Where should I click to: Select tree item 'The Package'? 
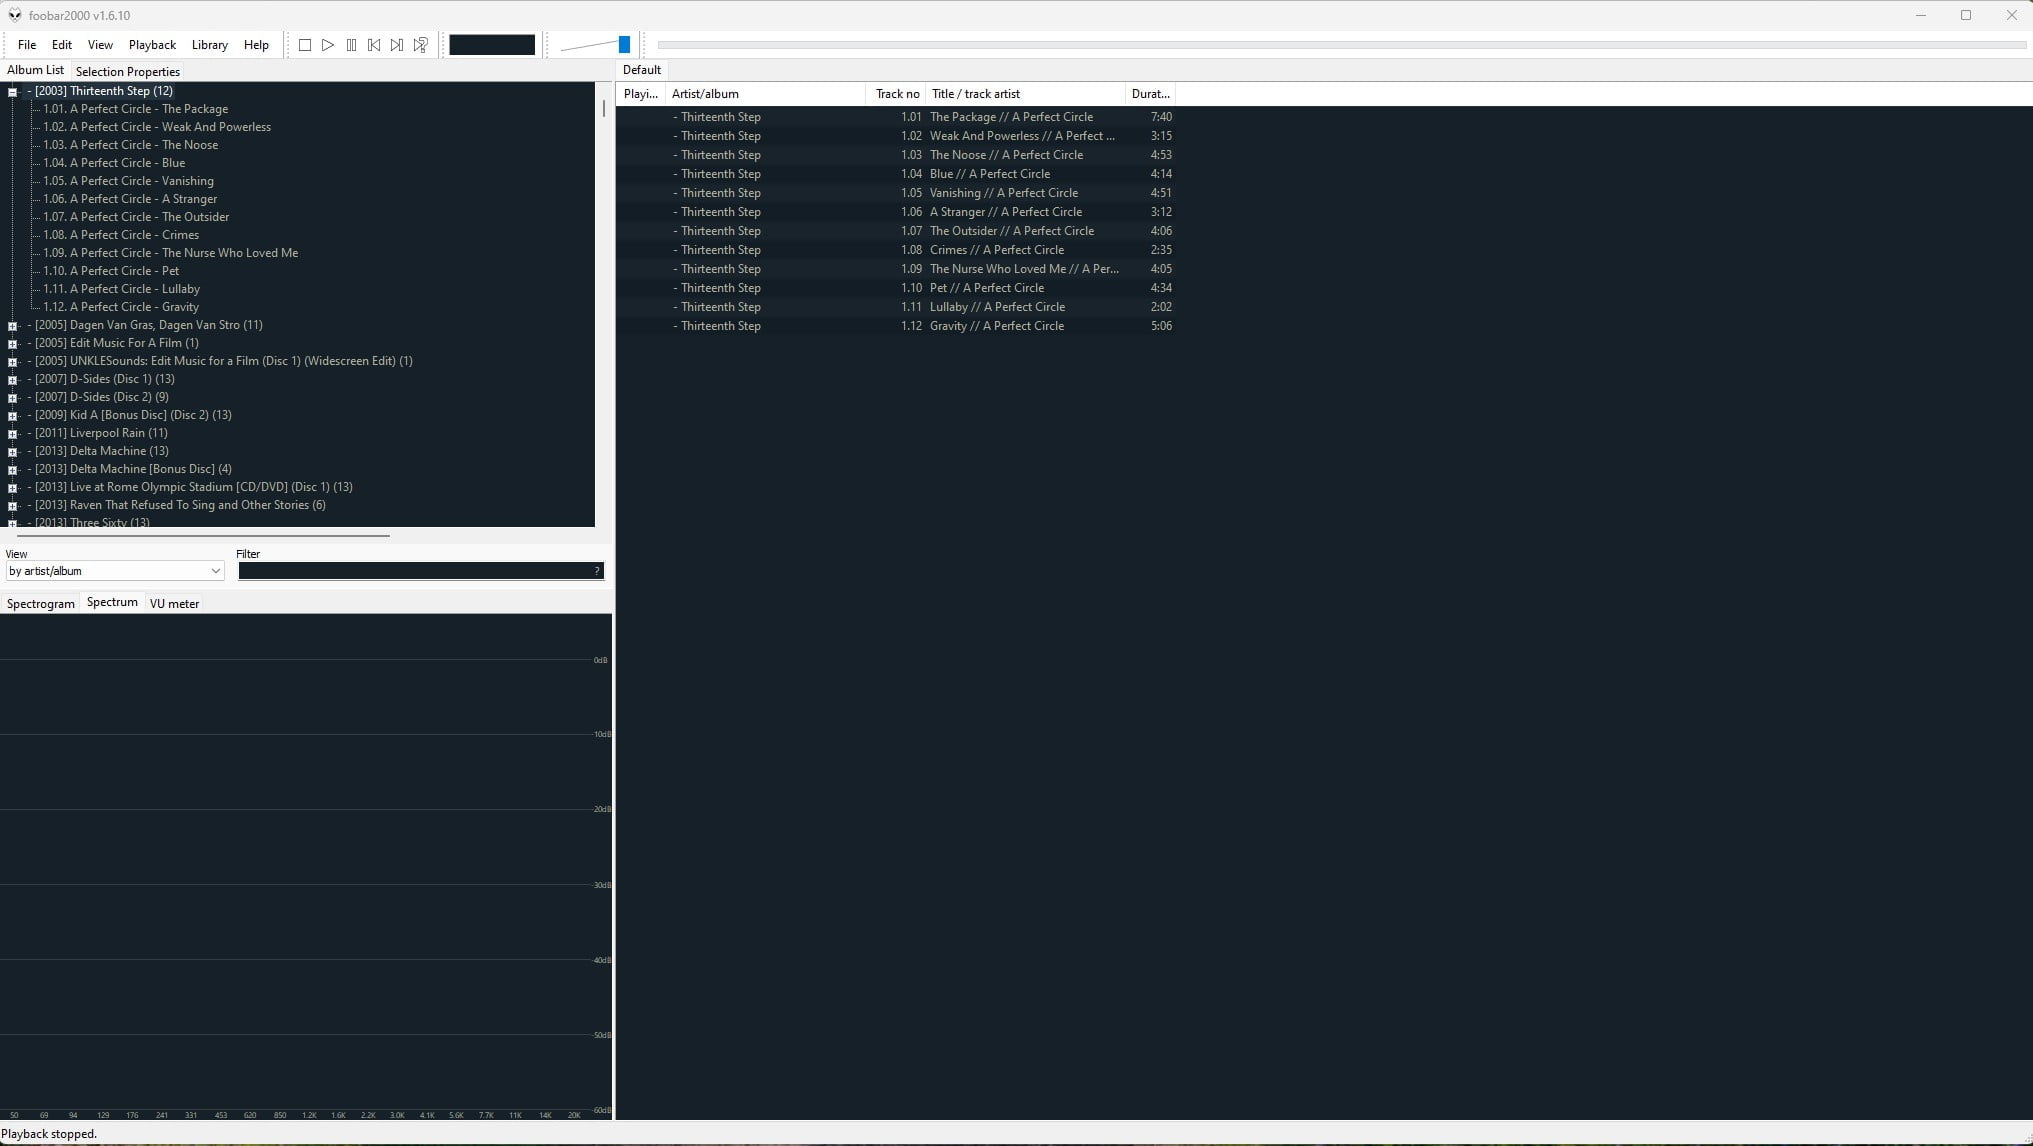tap(135, 109)
